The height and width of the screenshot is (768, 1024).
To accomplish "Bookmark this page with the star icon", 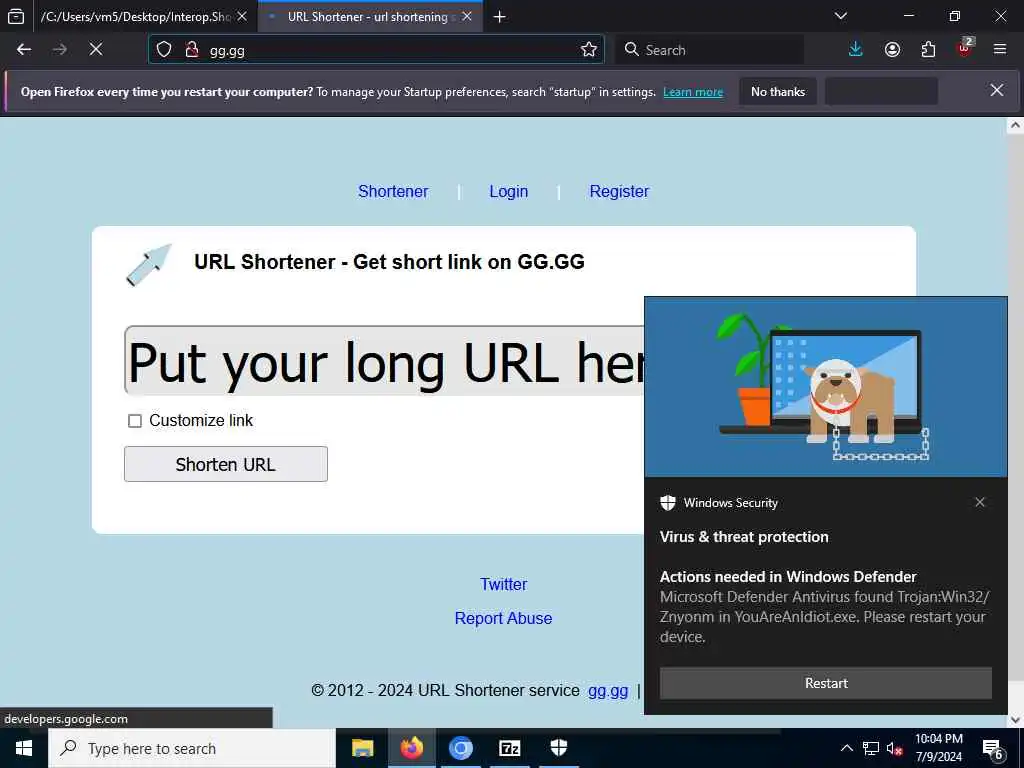I will tap(588, 50).
